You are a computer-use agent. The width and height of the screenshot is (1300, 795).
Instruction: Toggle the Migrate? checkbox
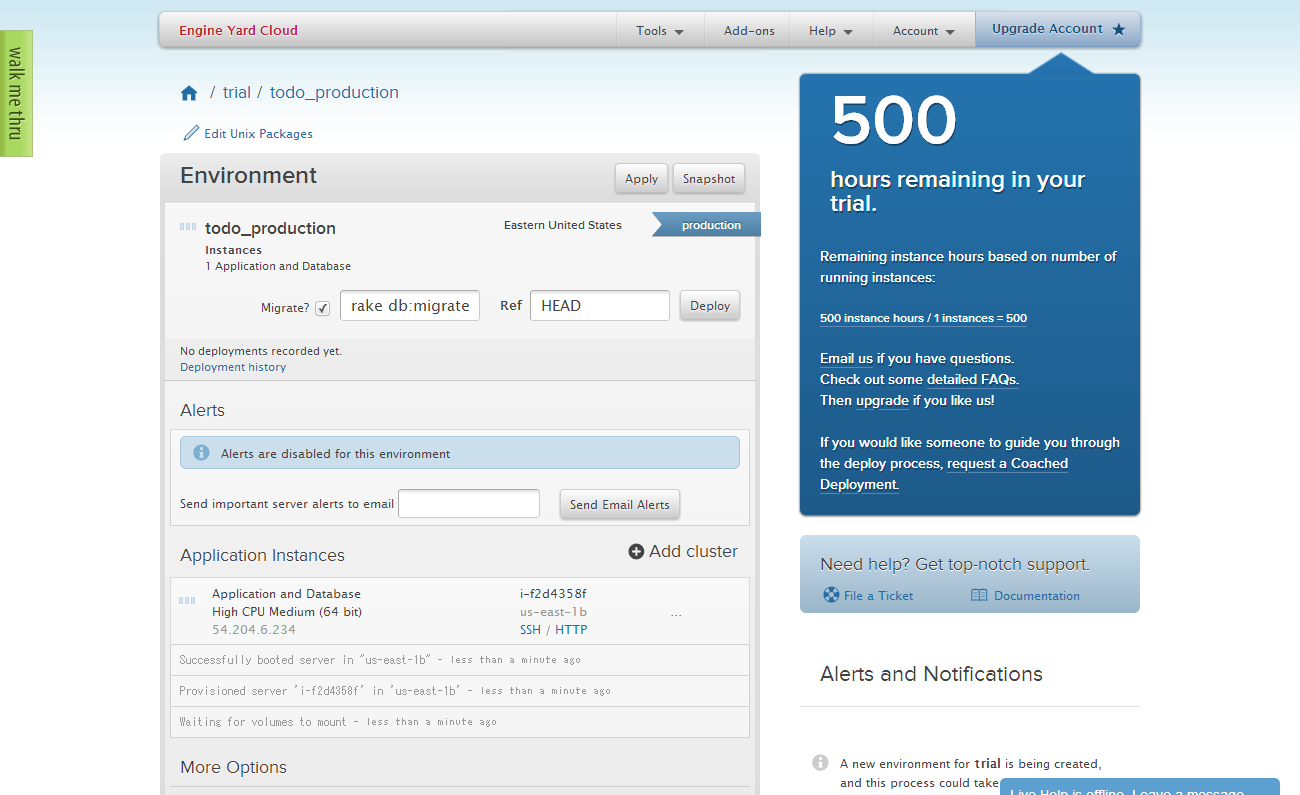(322, 308)
